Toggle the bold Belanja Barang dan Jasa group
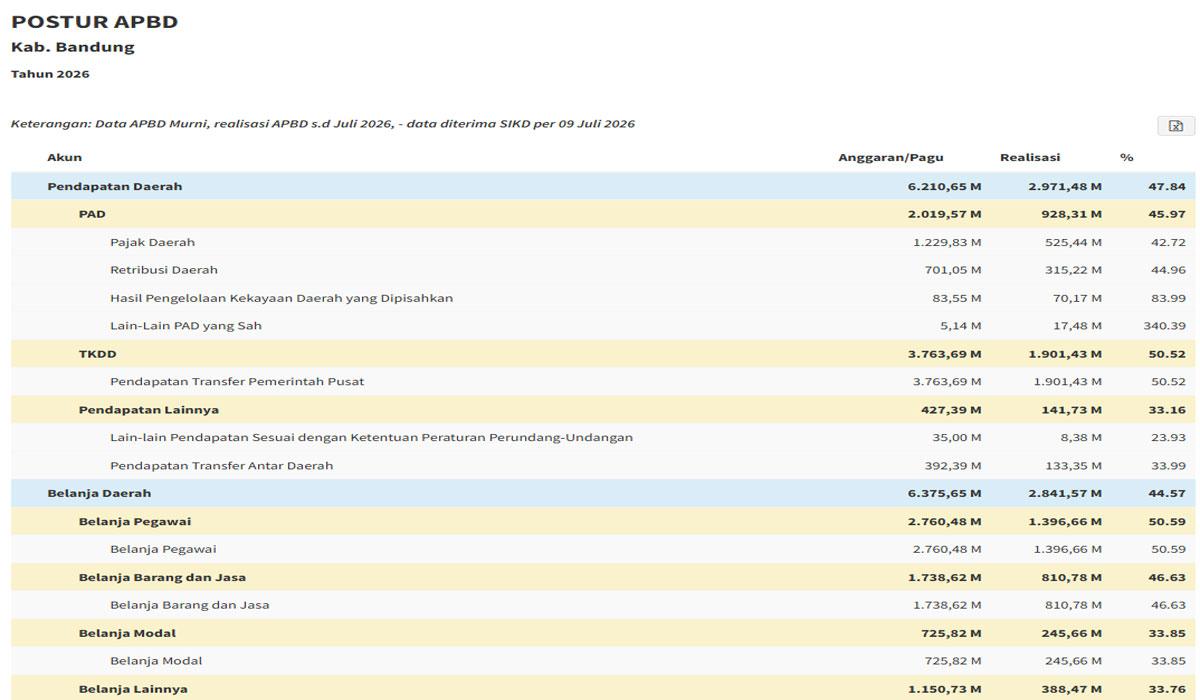 603,577
